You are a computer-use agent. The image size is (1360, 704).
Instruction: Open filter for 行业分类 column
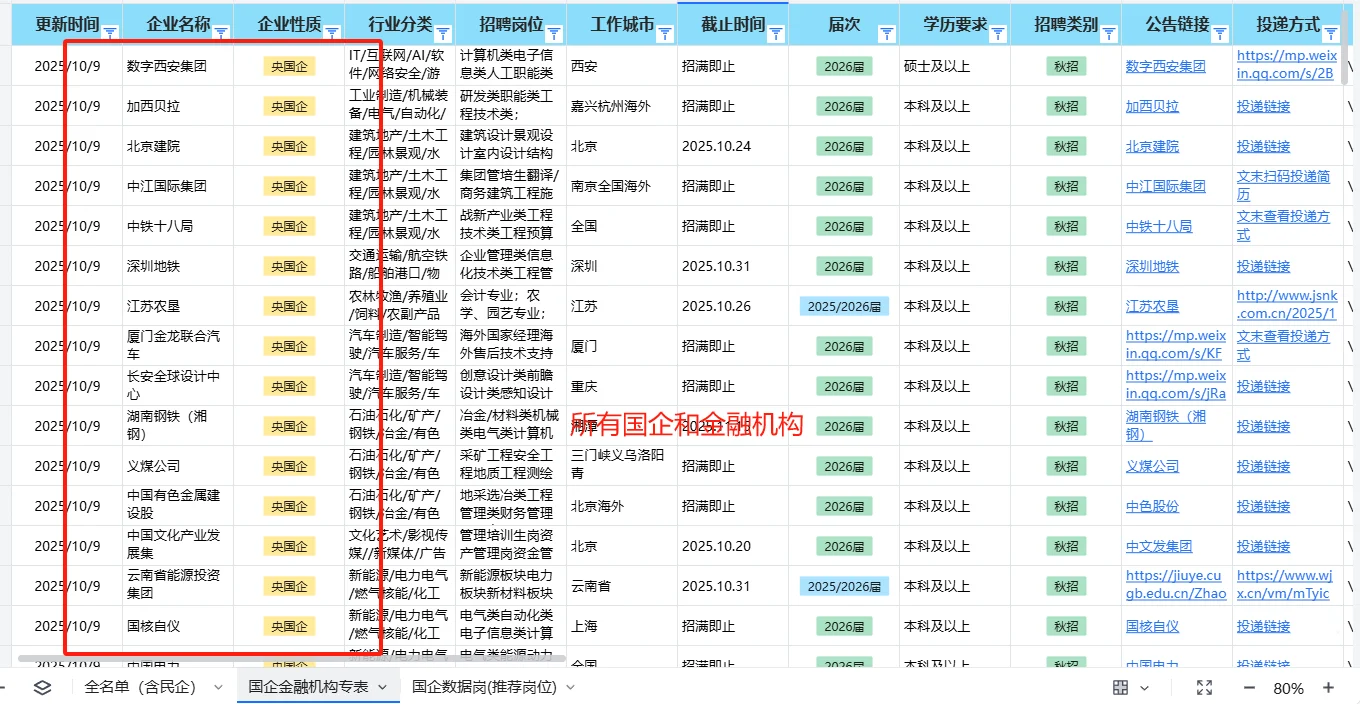click(443, 33)
